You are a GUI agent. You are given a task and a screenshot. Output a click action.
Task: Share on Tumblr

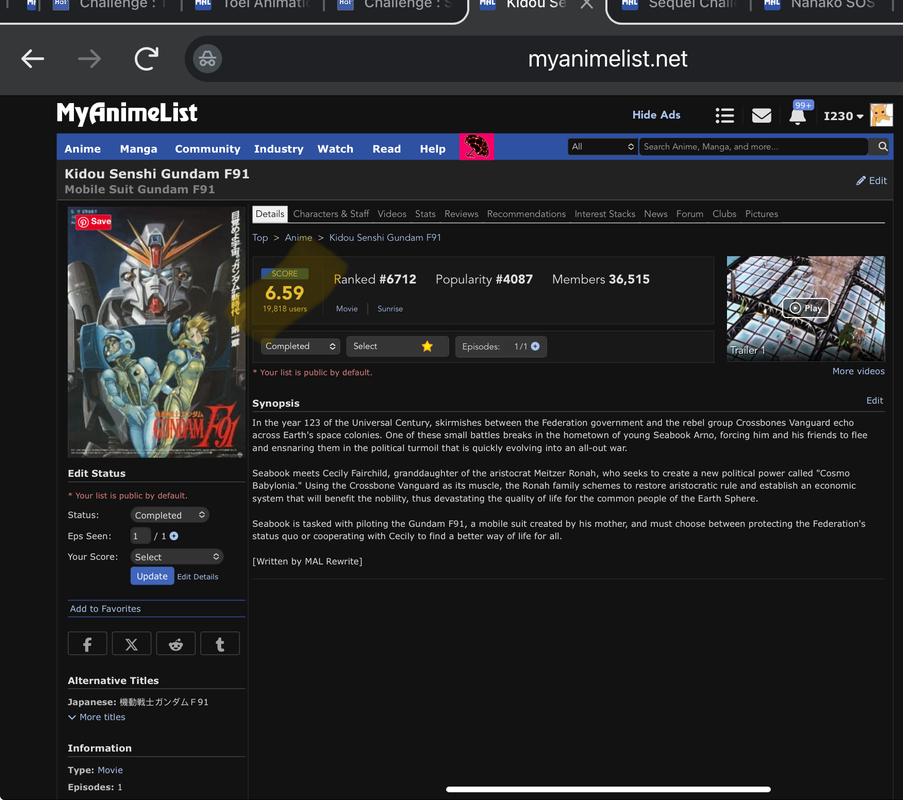point(220,644)
